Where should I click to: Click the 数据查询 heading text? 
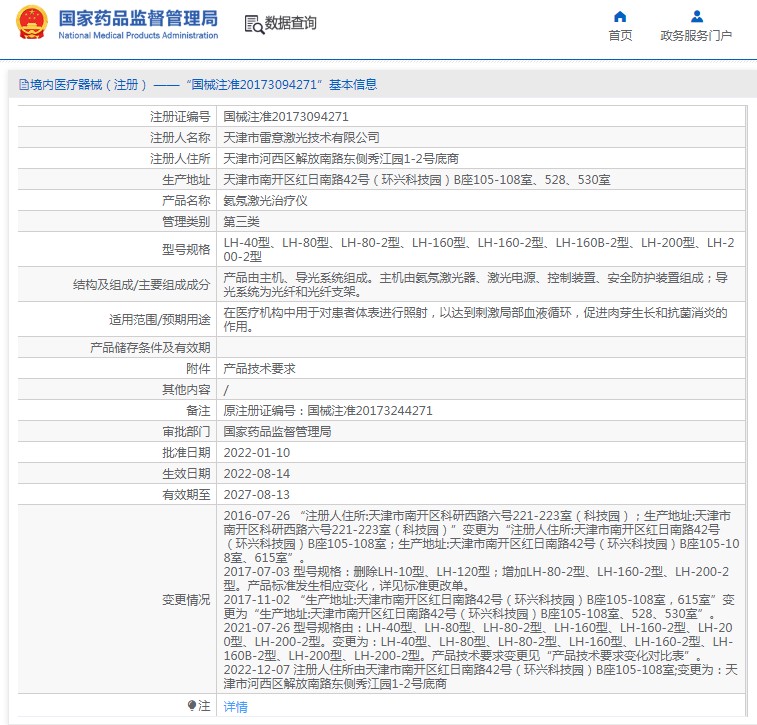(x=291, y=24)
